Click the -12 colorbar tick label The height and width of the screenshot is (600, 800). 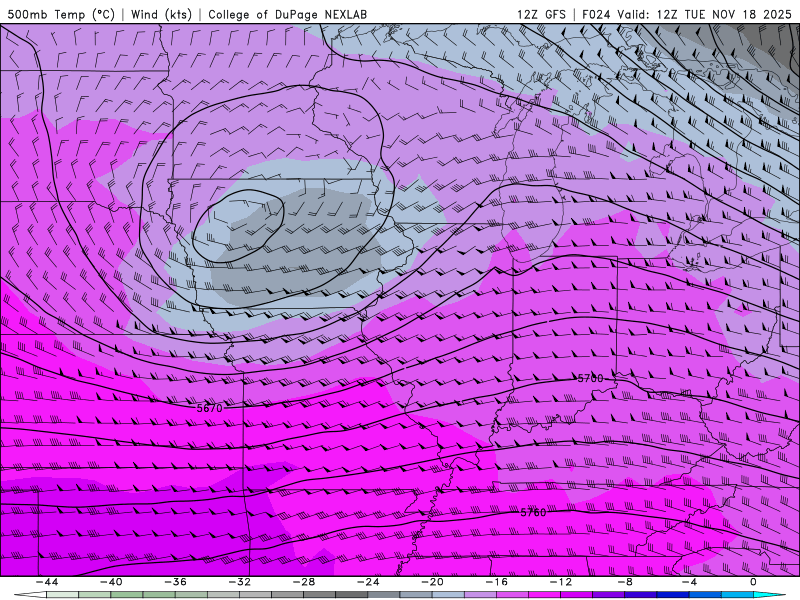click(561, 582)
